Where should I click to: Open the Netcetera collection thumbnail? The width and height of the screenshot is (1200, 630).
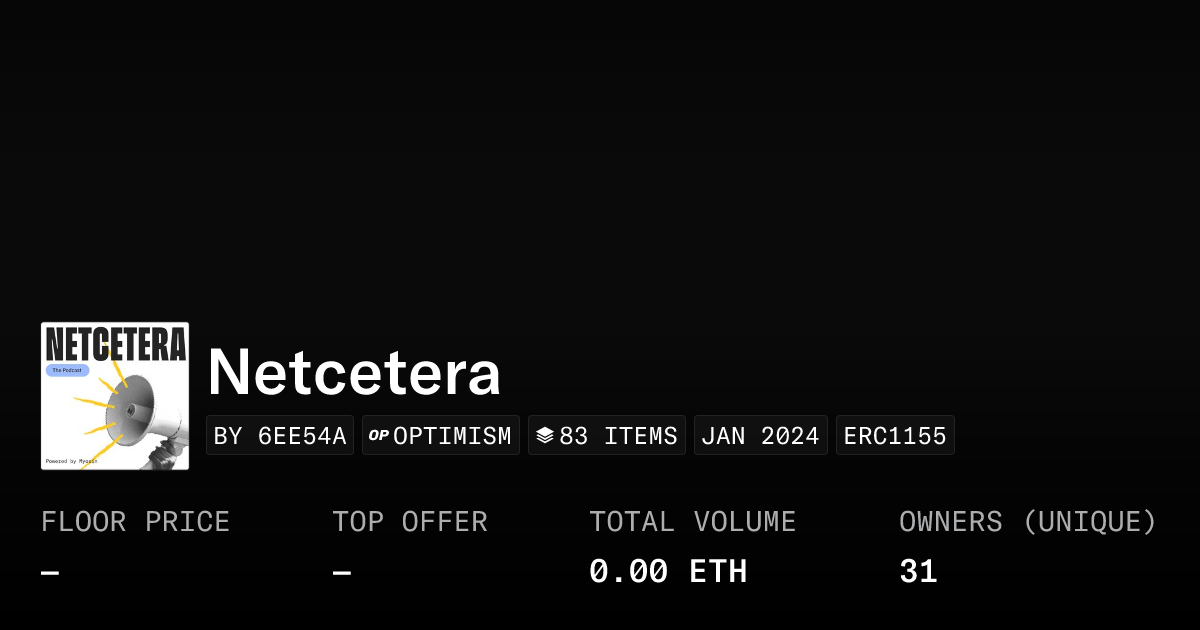[115, 396]
